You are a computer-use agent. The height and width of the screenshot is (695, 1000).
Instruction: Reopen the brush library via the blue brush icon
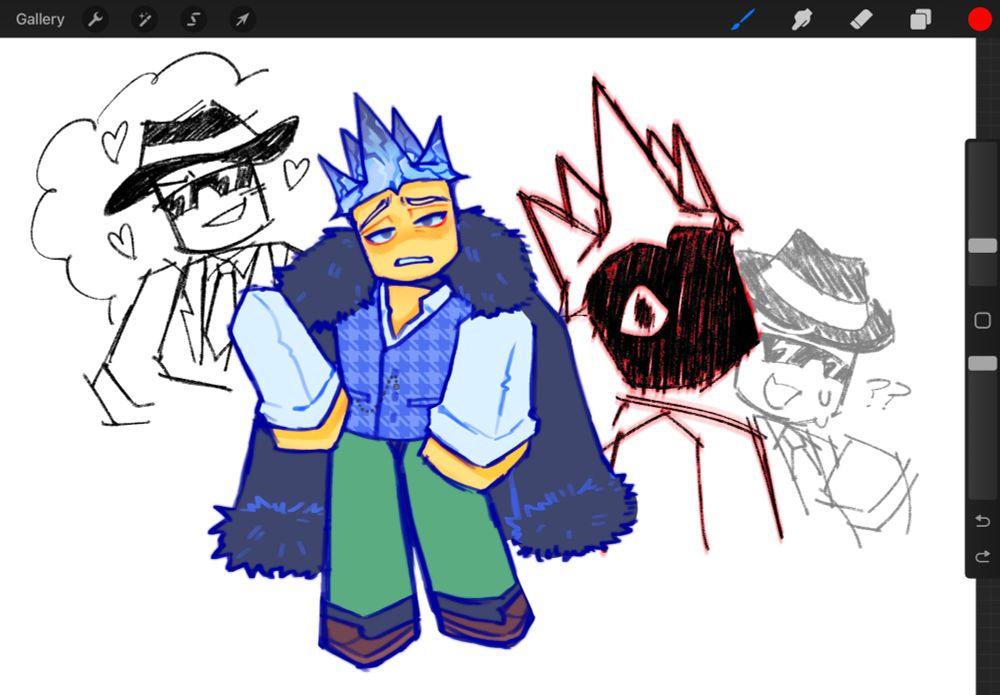coord(742,19)
